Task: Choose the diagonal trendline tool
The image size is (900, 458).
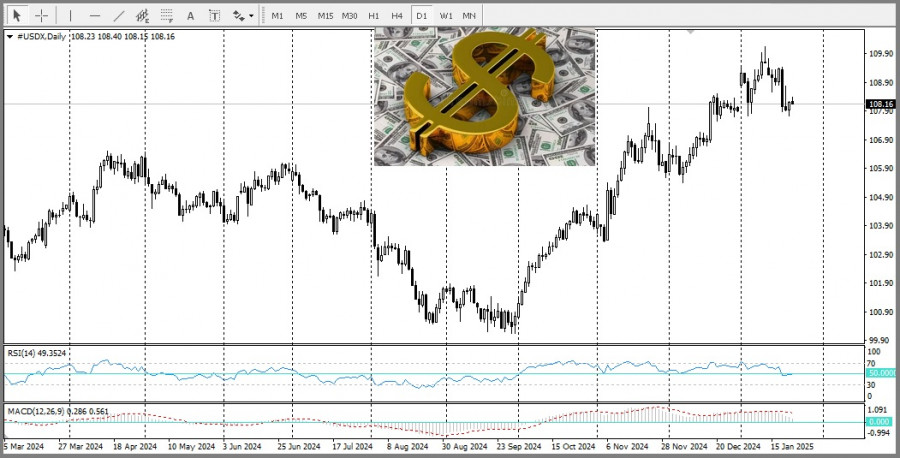Action: click(x=119, y=16)
